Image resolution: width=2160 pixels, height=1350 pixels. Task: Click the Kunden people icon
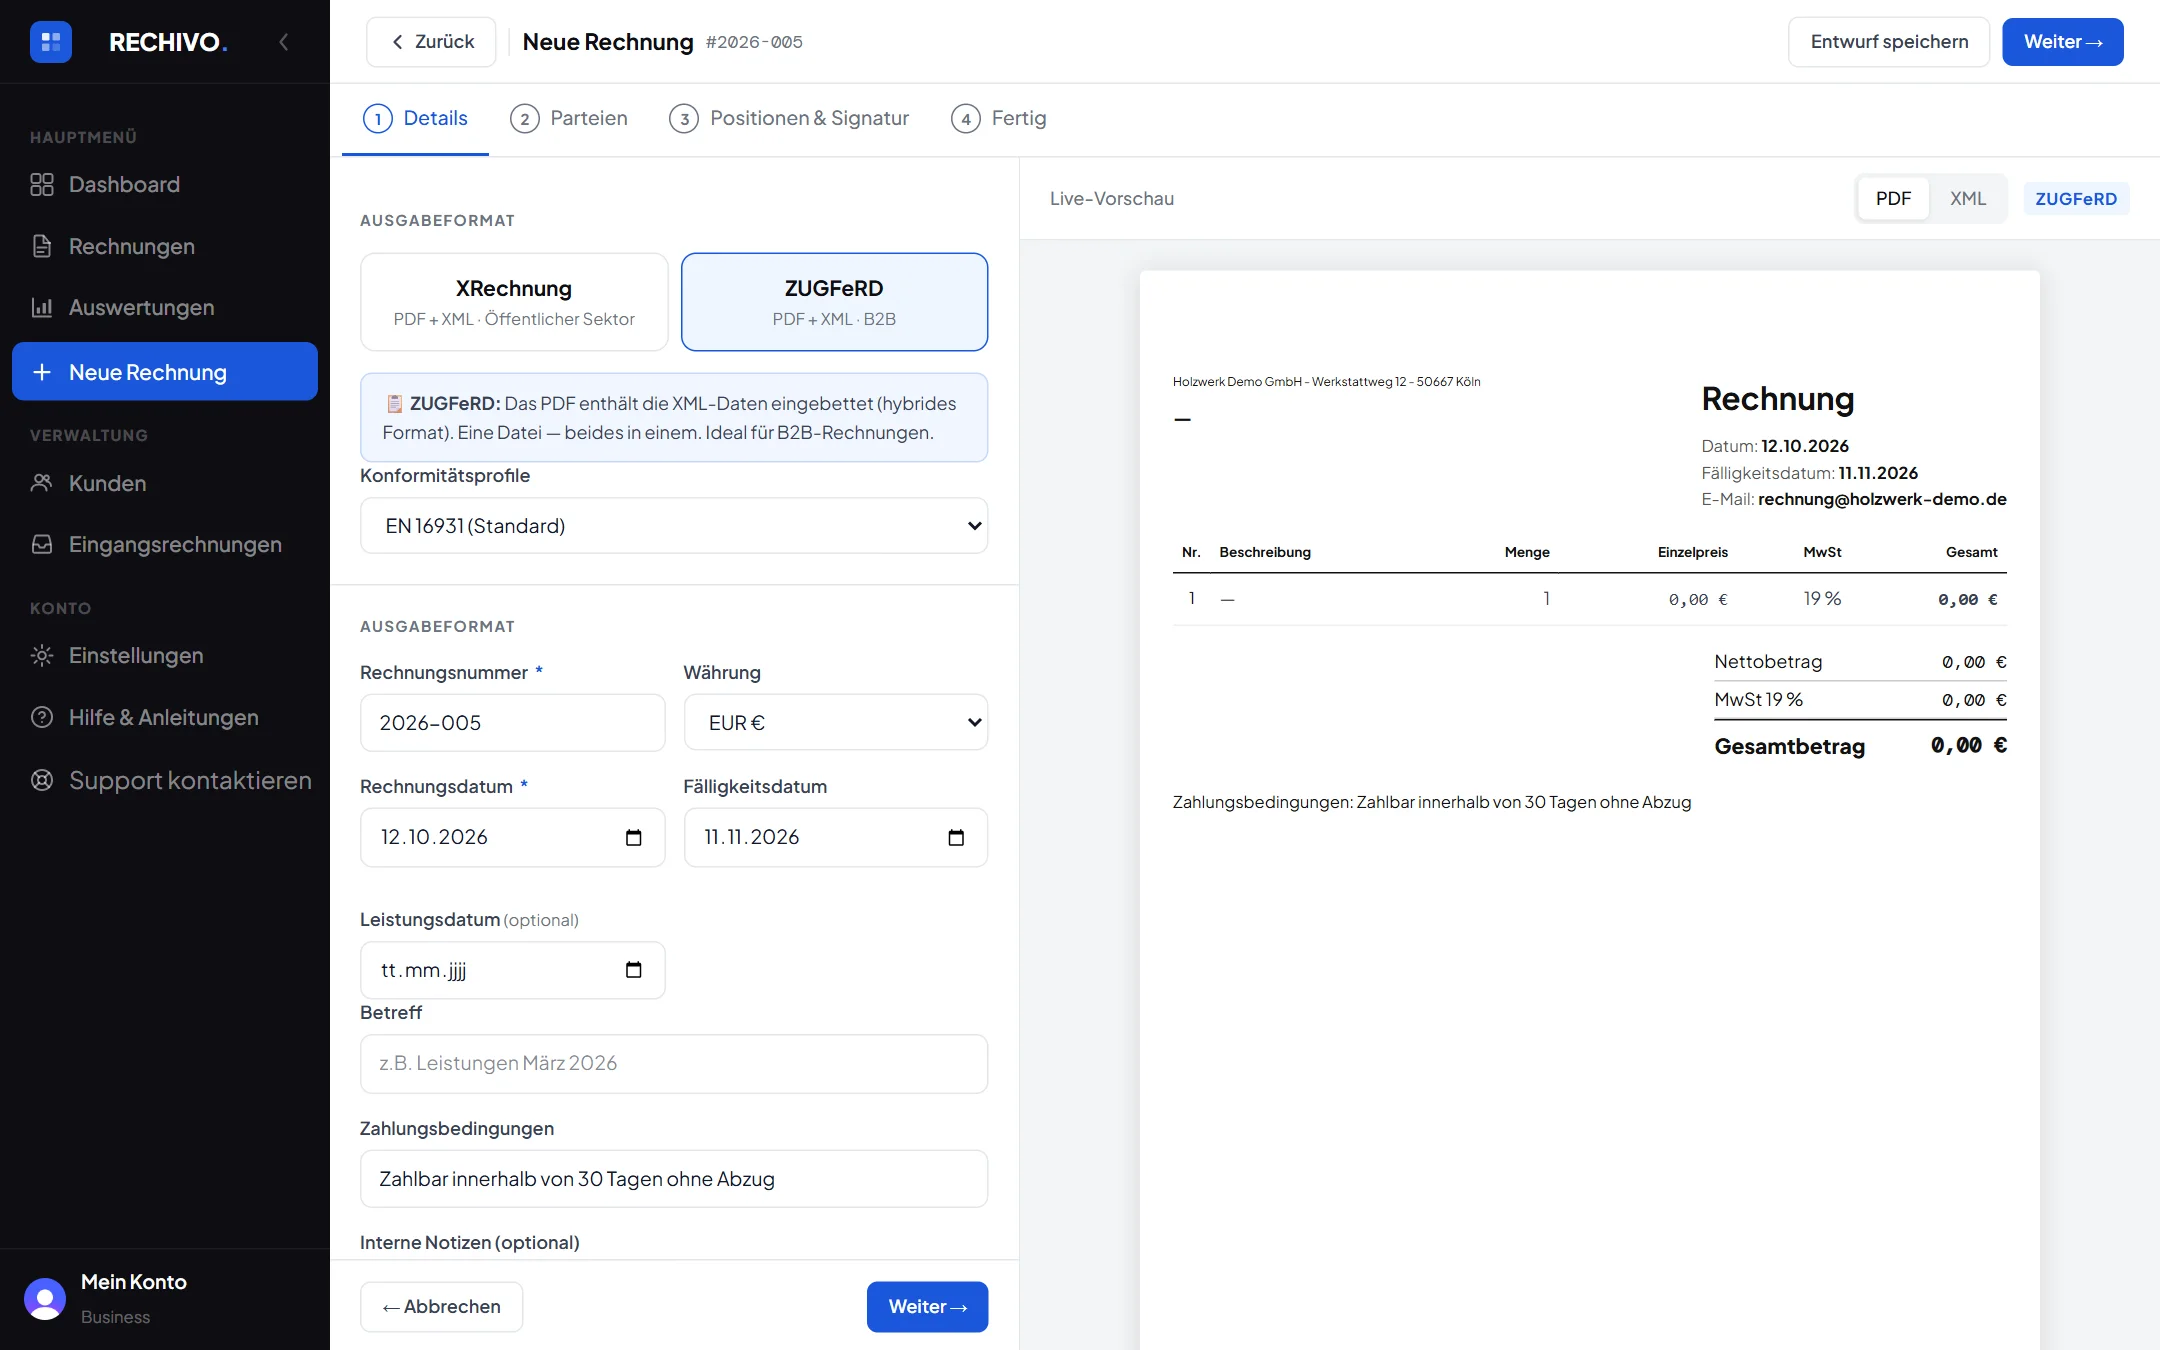42,483
